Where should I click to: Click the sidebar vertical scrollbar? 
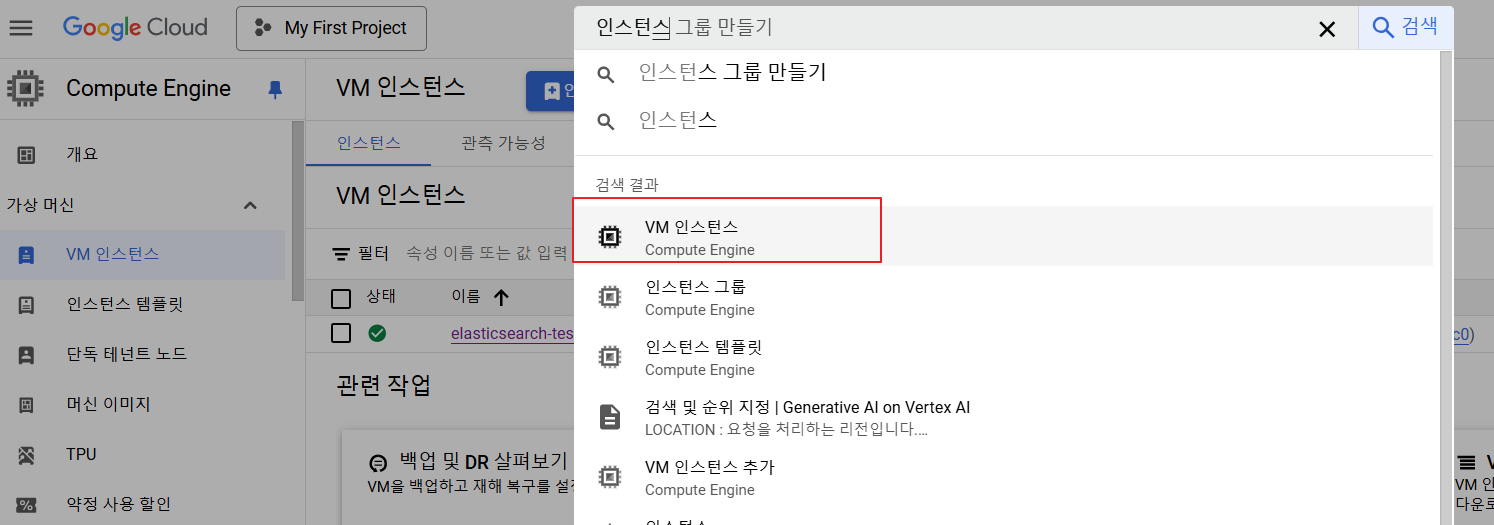(297, 210)
